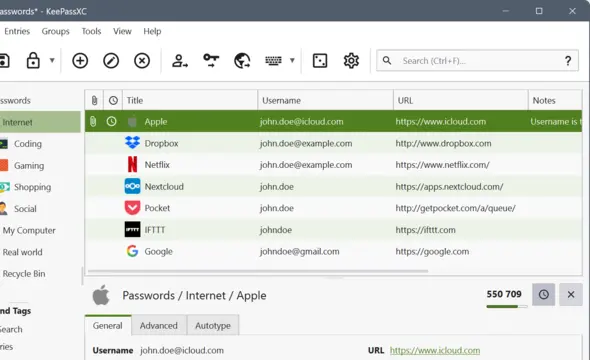Select the Internet group in sidebar
The height and width of the screenshot is (360, 590).
(40, 122)
